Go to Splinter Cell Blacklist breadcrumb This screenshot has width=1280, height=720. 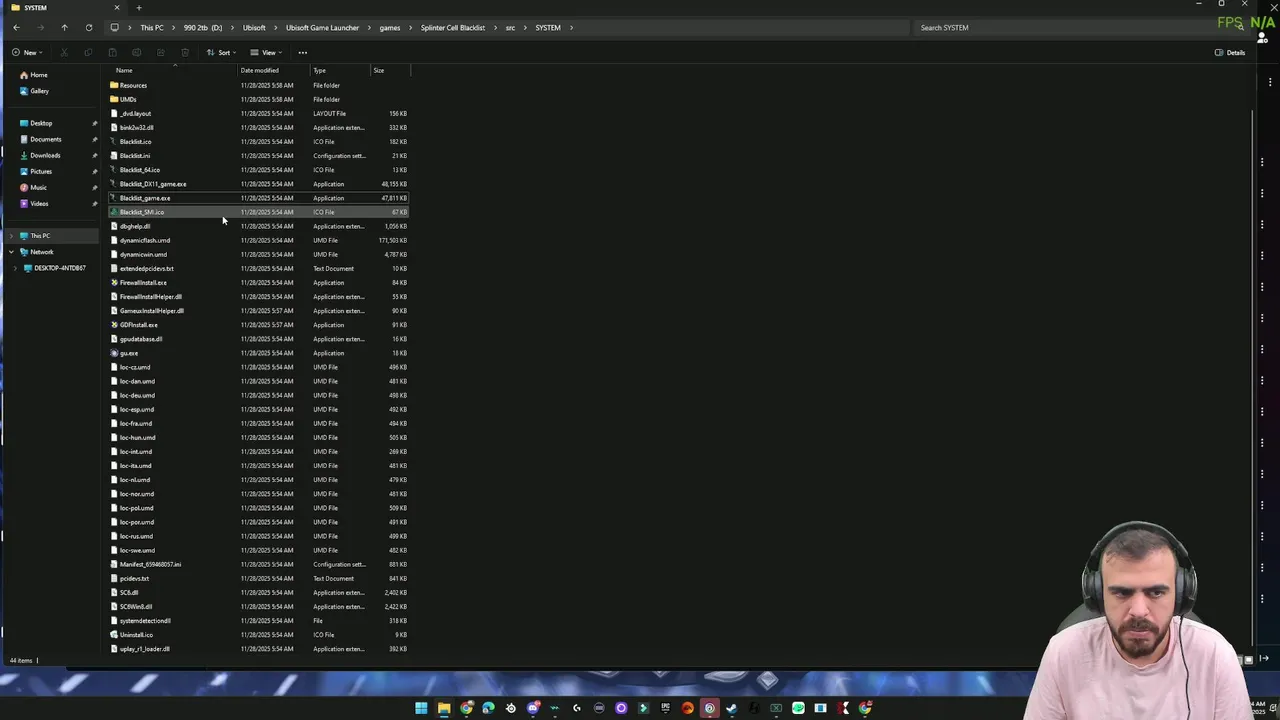[x=453, y=27]
